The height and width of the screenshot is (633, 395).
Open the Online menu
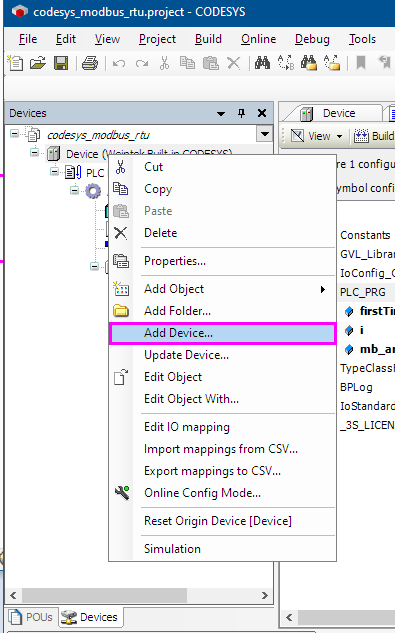pyautogui.click(x=258, y=39)
